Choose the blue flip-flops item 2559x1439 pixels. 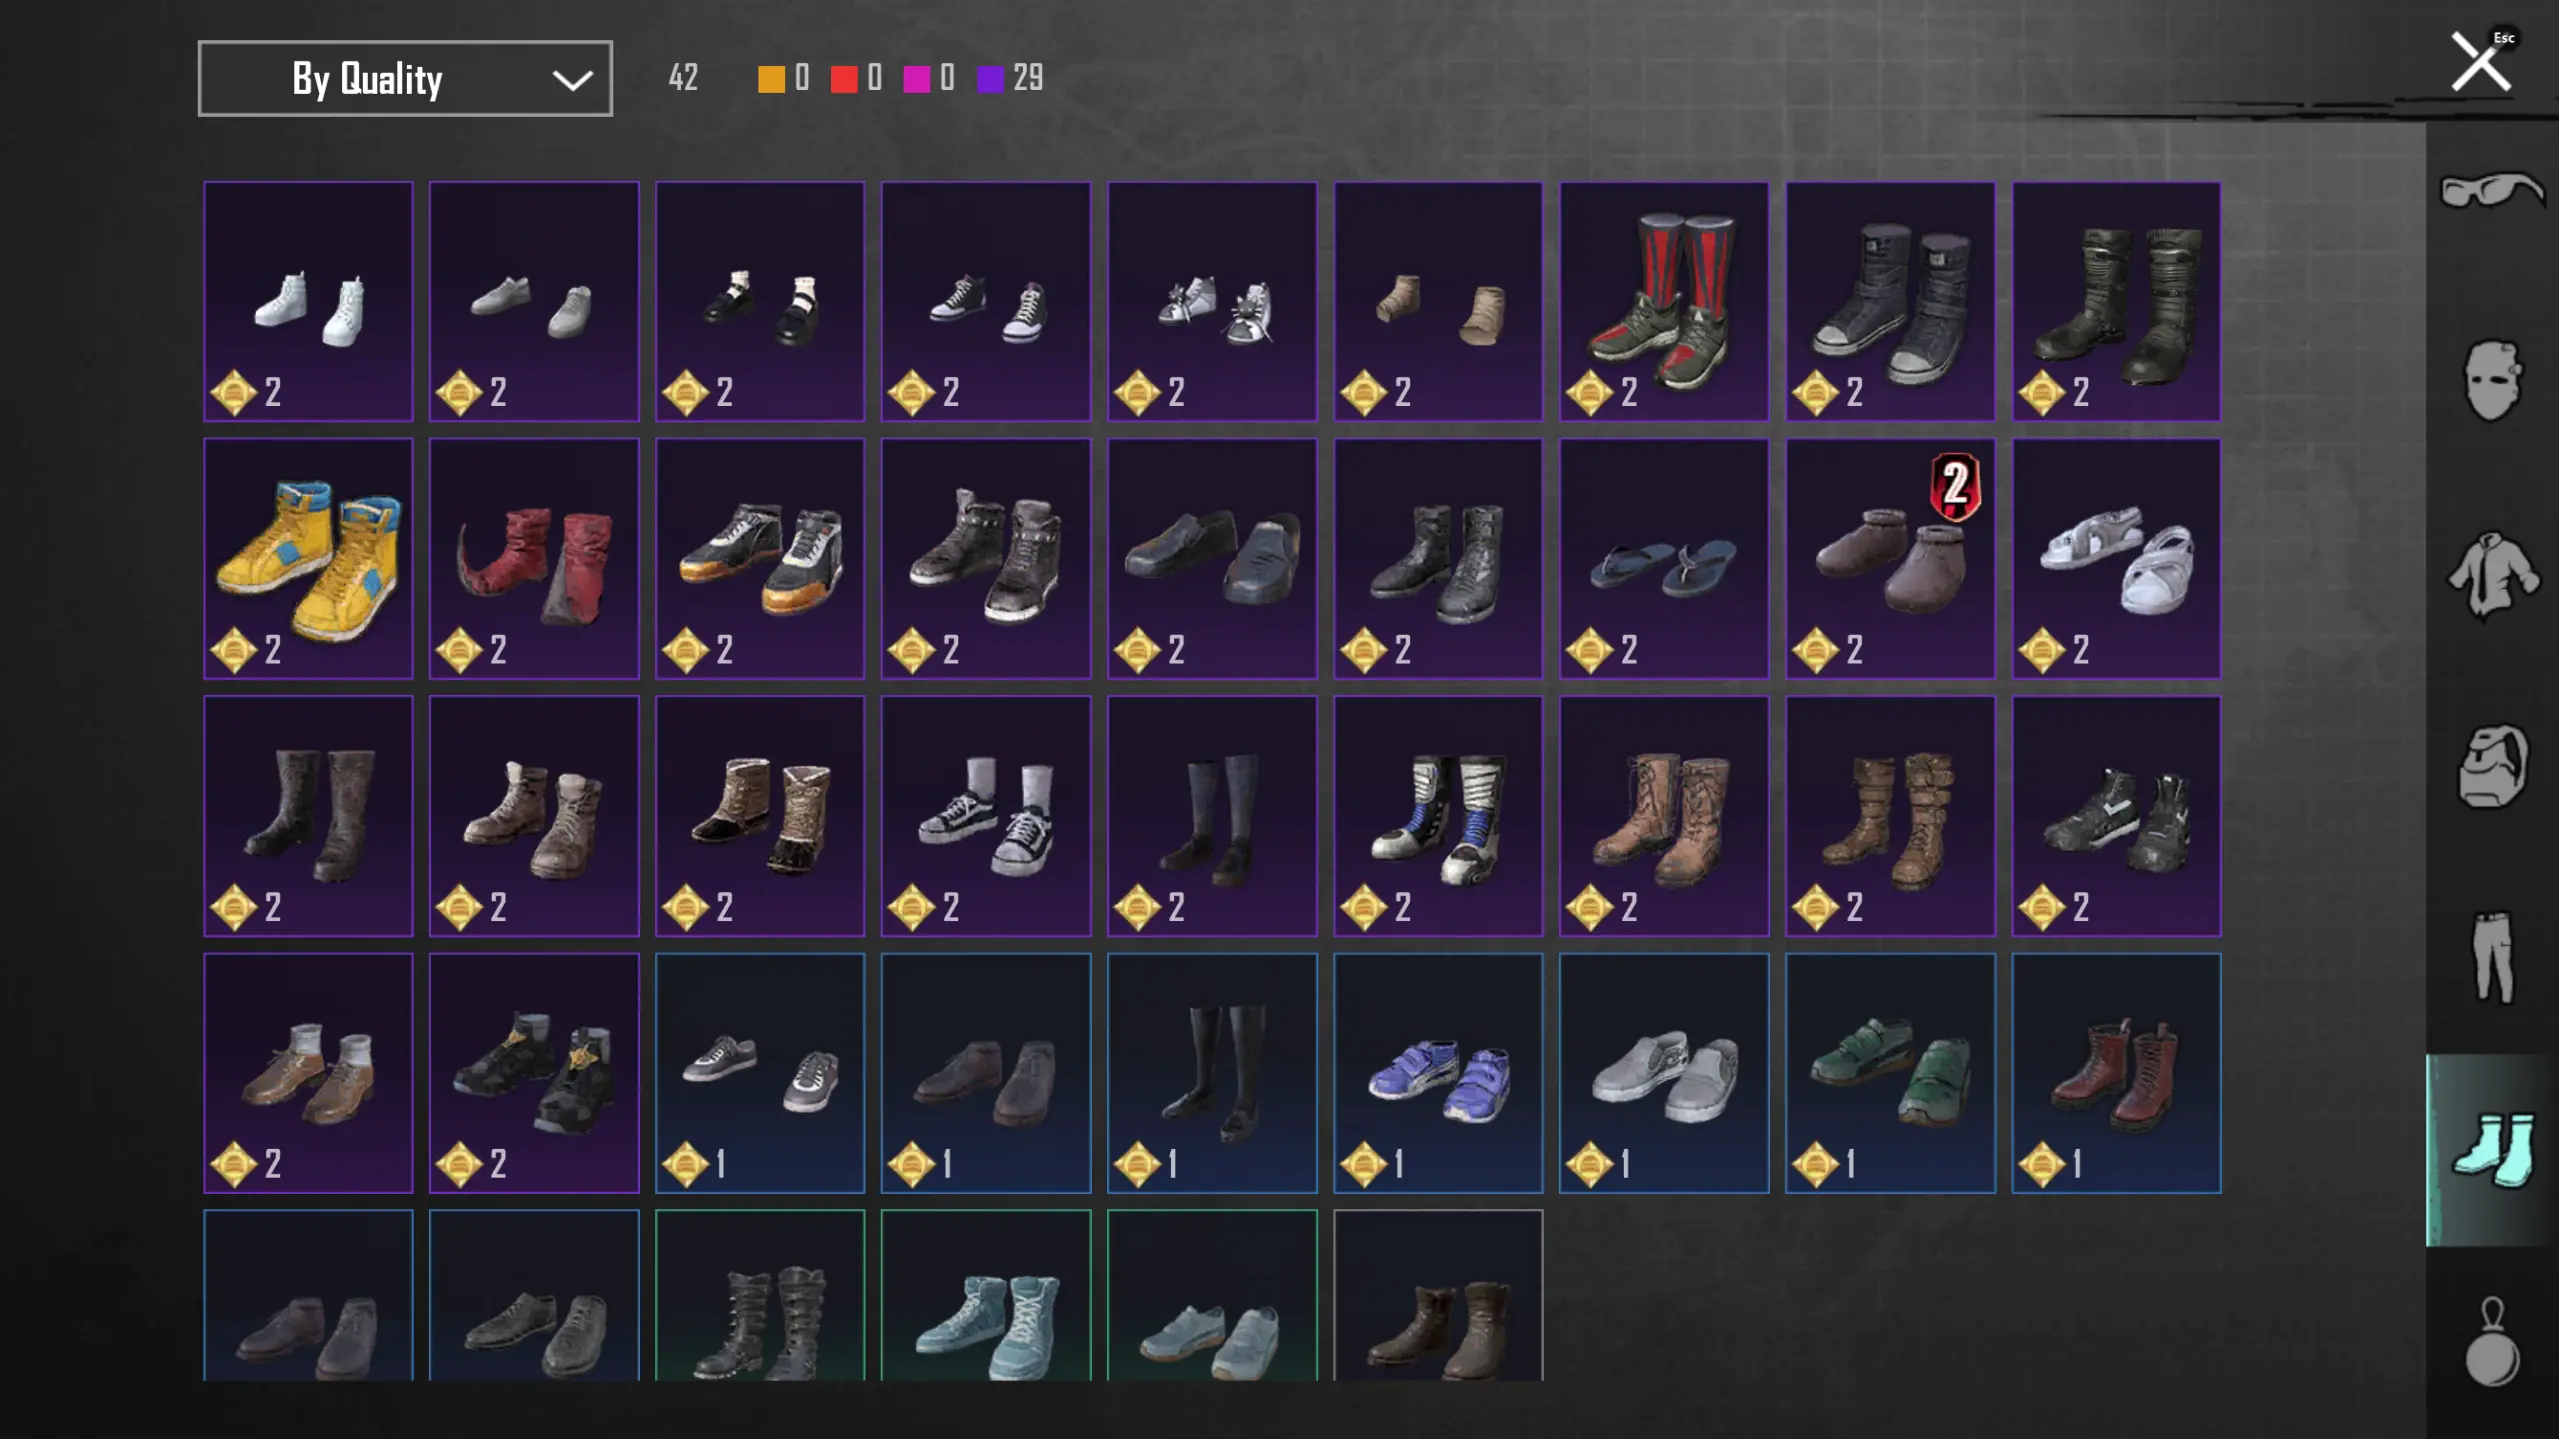[1664, 558]
